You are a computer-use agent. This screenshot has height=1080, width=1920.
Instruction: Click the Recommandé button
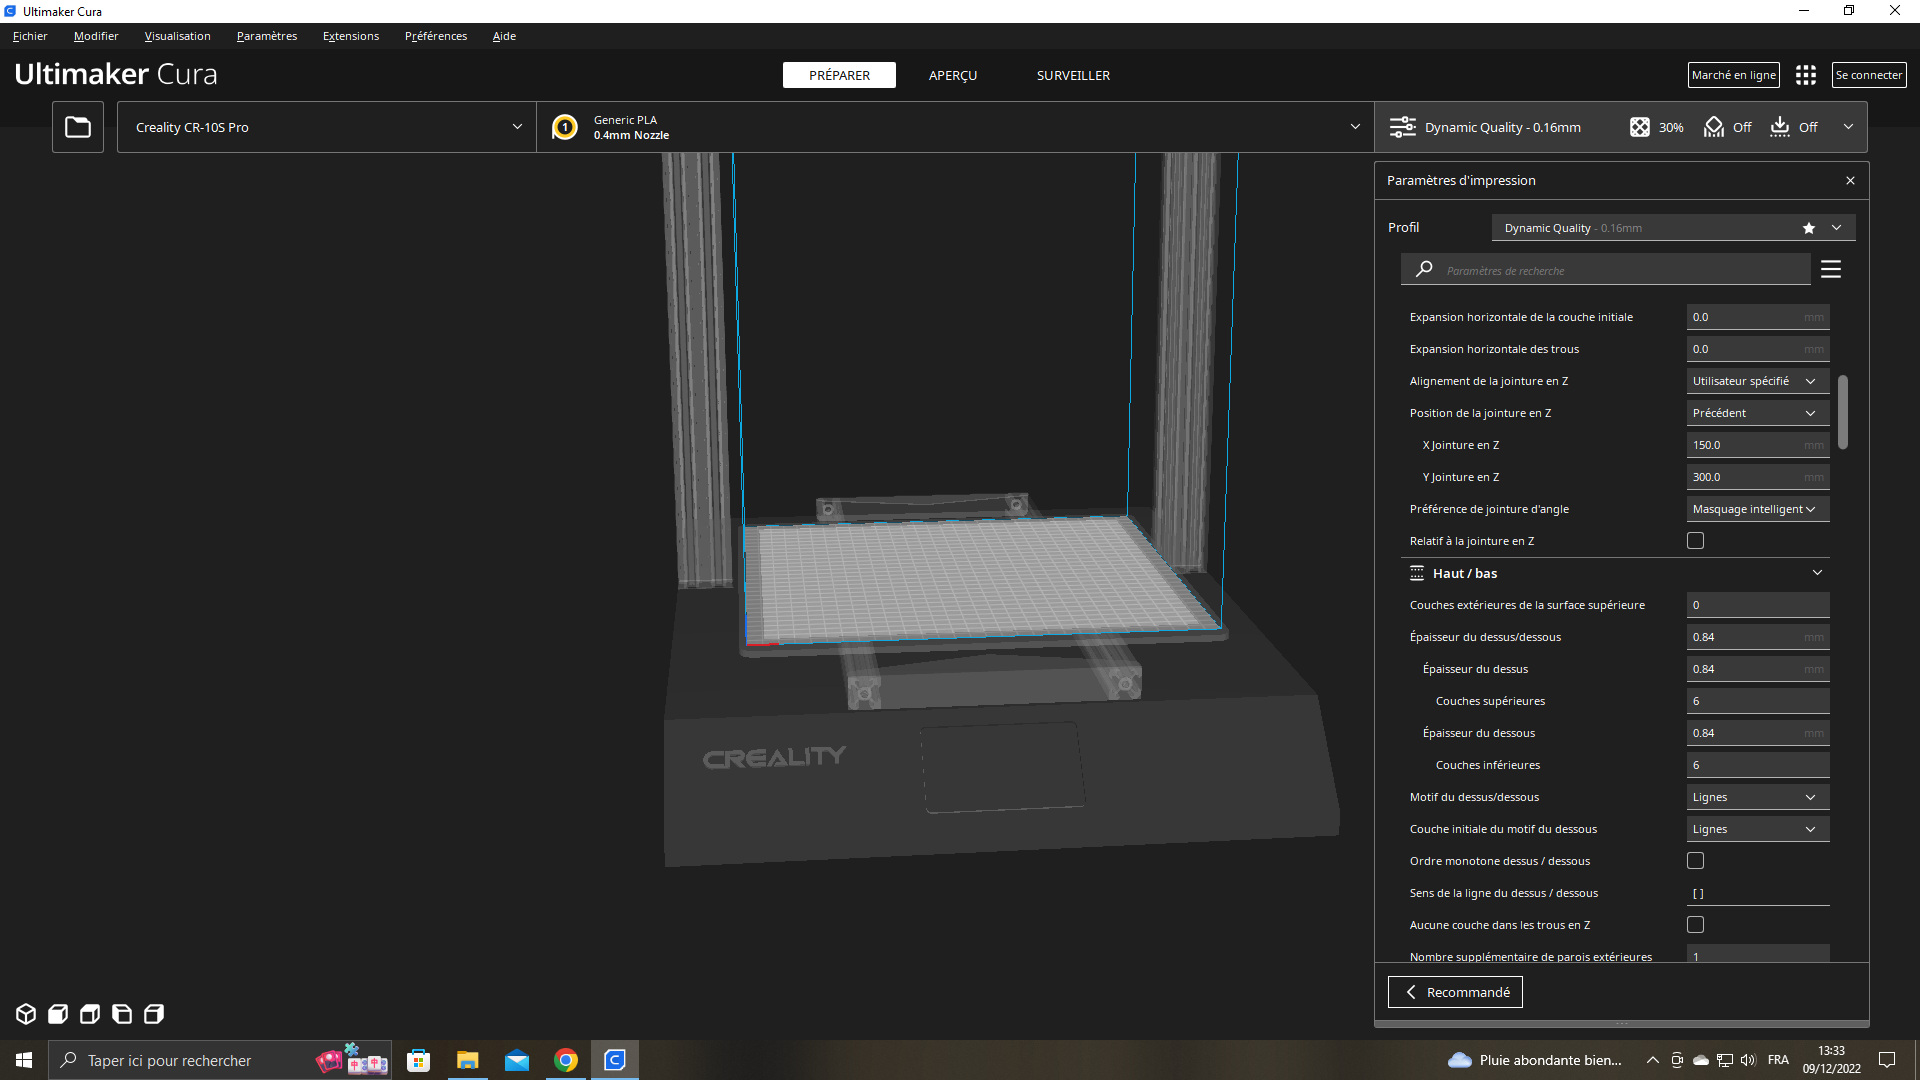(1455, 992)
